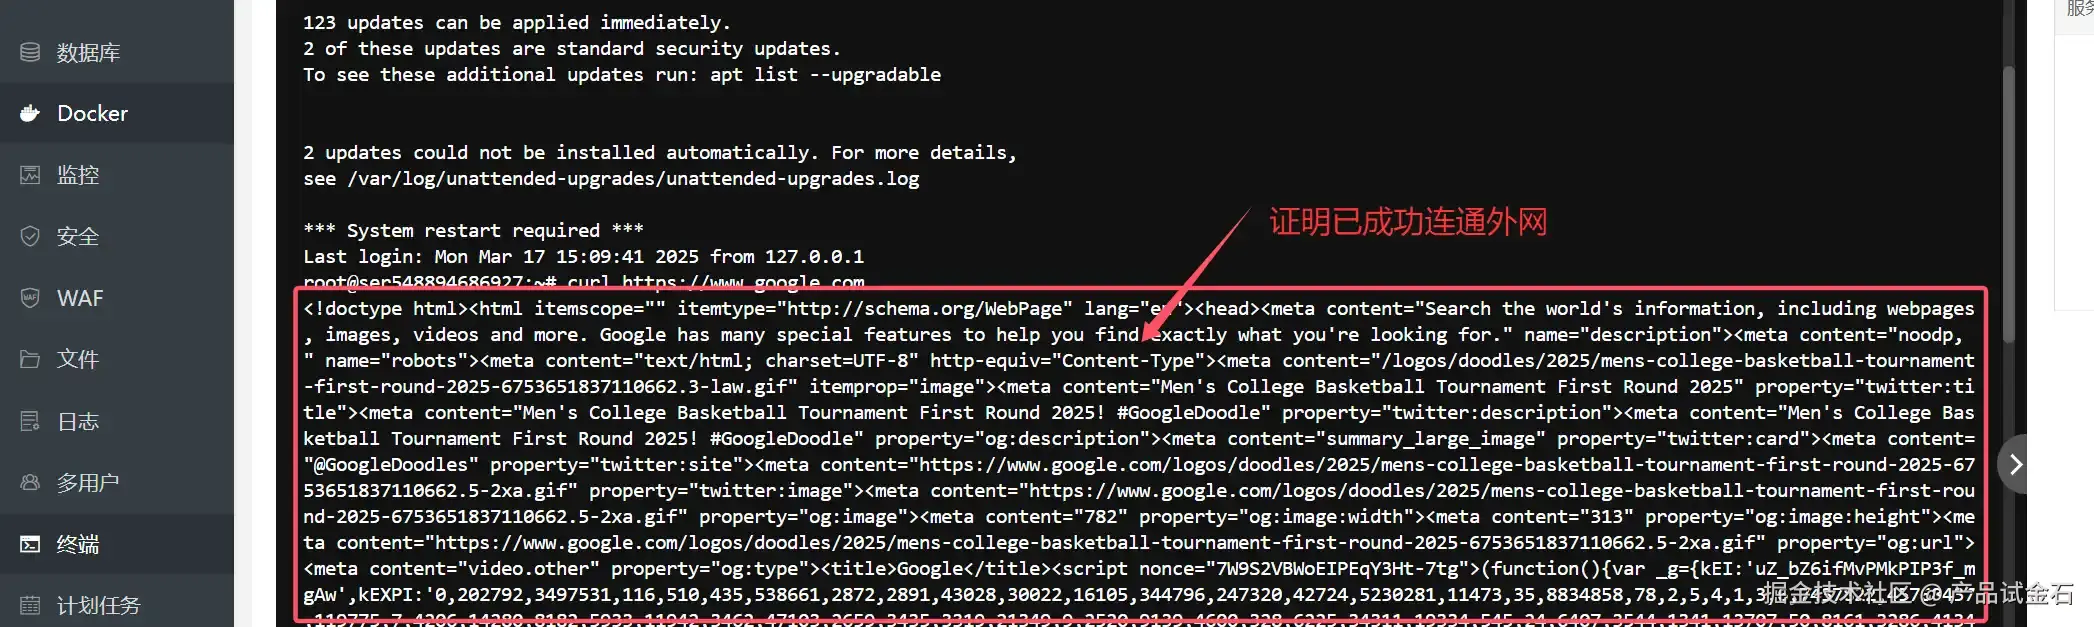Click the security (安全) shield icon
Image resolution: width=2094 pixels, height=627 pixels.
(30, 236)
